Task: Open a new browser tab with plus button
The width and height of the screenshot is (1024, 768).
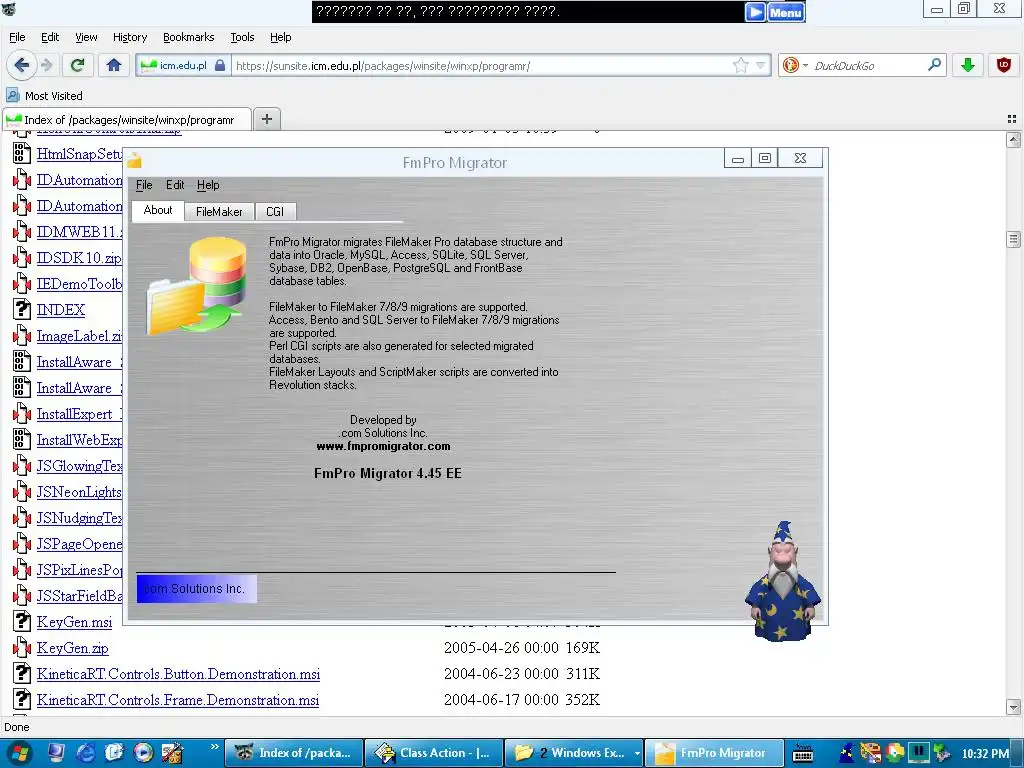Action: point(266,119)
